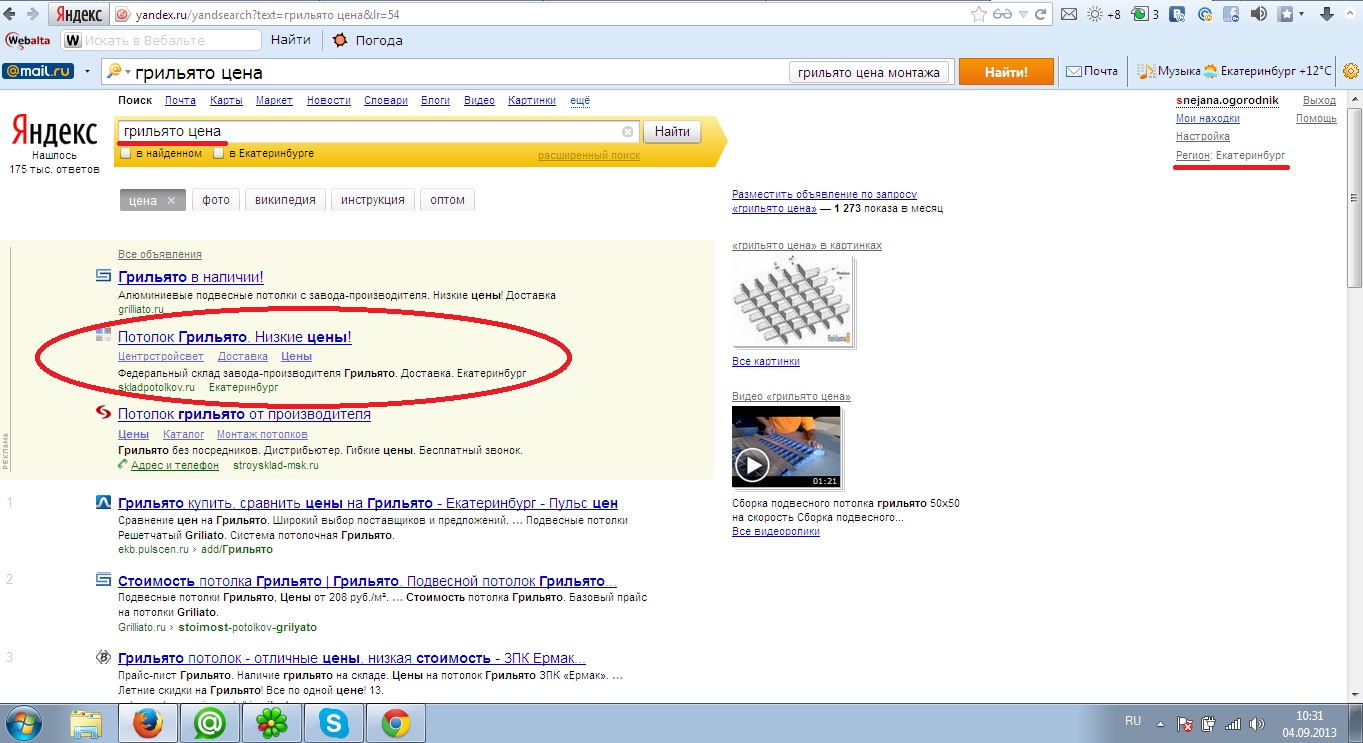This screenshot has height=743, width=1363.
Task: Check the 'в Екатеринбурге' checkbox
Action: (220, 154)
